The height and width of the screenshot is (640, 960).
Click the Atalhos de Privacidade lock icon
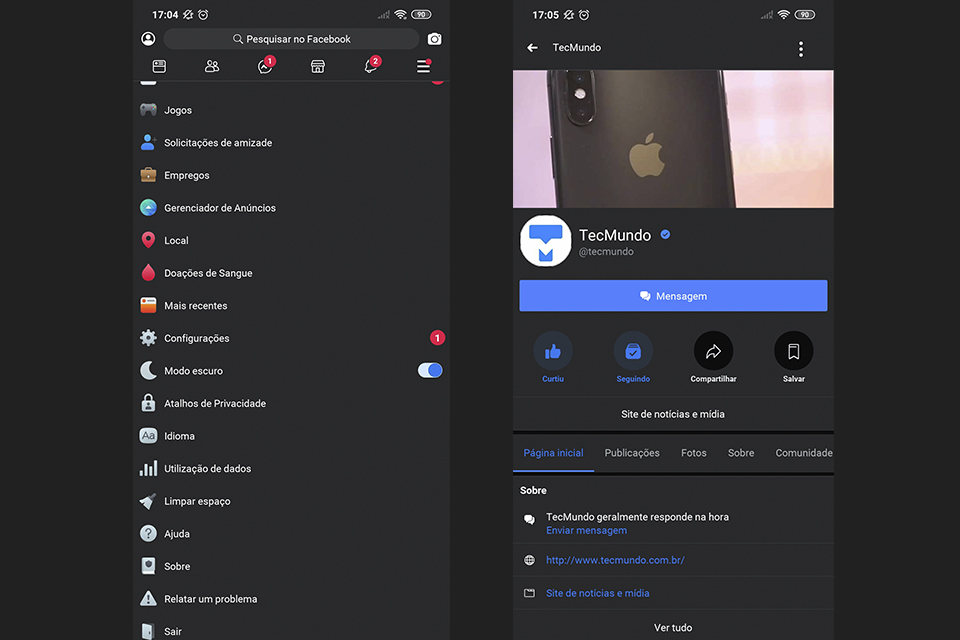click(148, 402)
